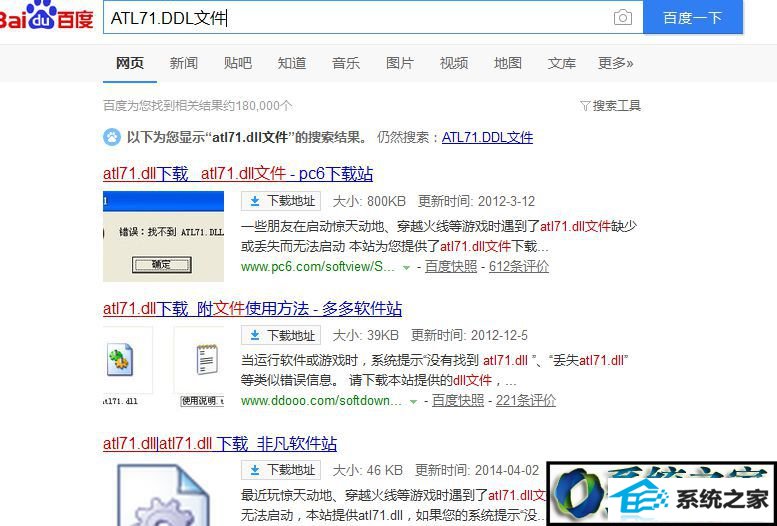Click 下载地址 button in 非凡软件站 result
The width and height of the screenshot is (777, 526).
pos(281,469)
